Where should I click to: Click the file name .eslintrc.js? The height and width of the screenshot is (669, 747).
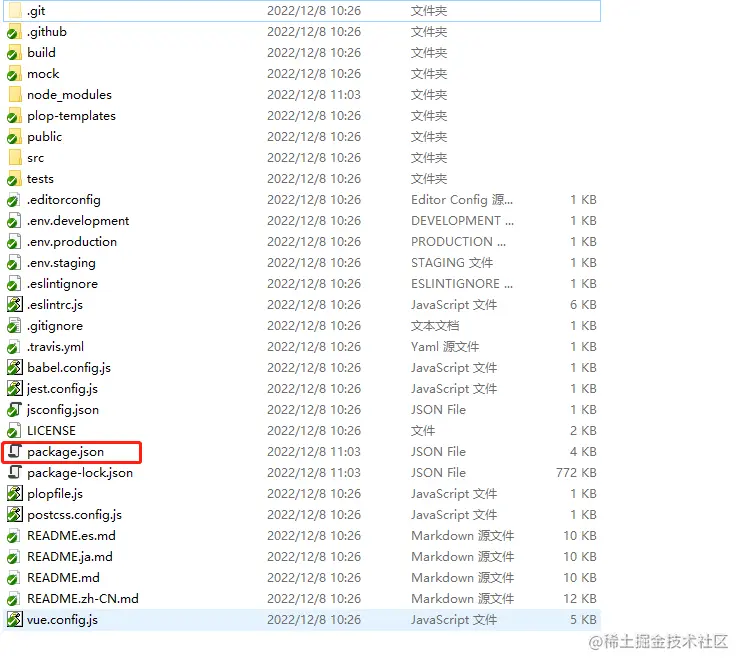(55, 305)
